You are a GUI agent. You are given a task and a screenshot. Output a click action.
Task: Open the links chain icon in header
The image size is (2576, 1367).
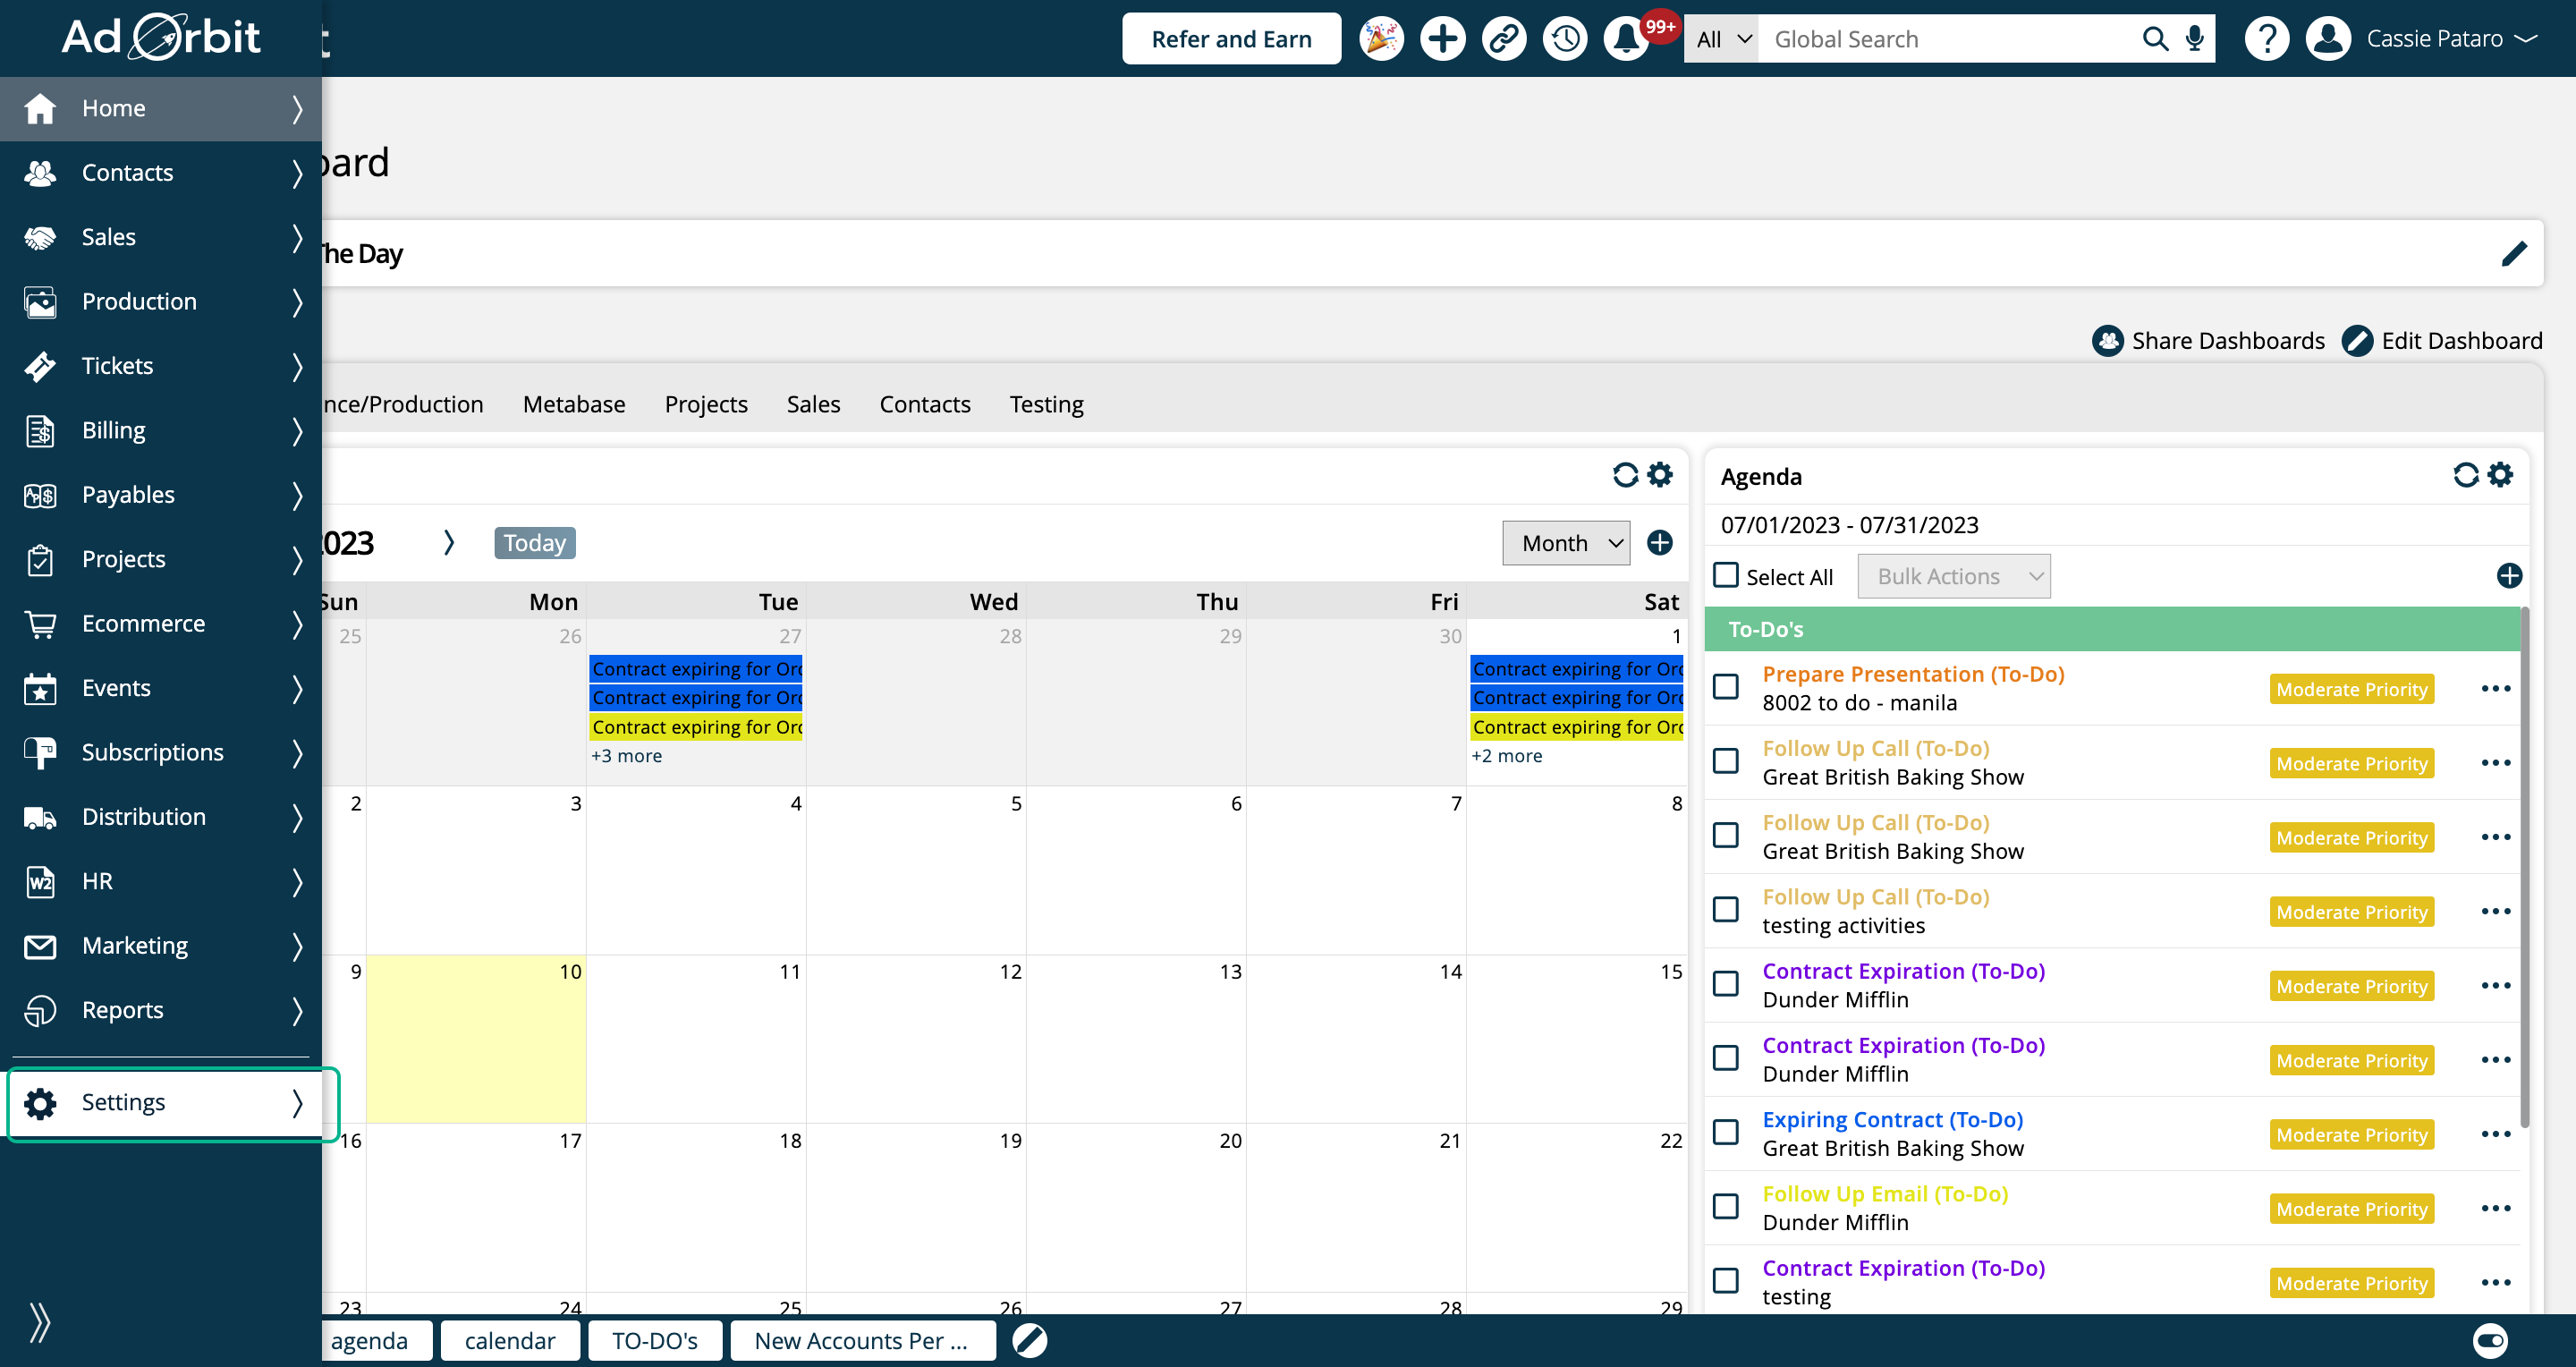pyautogui.click(x=1503, y=39)
